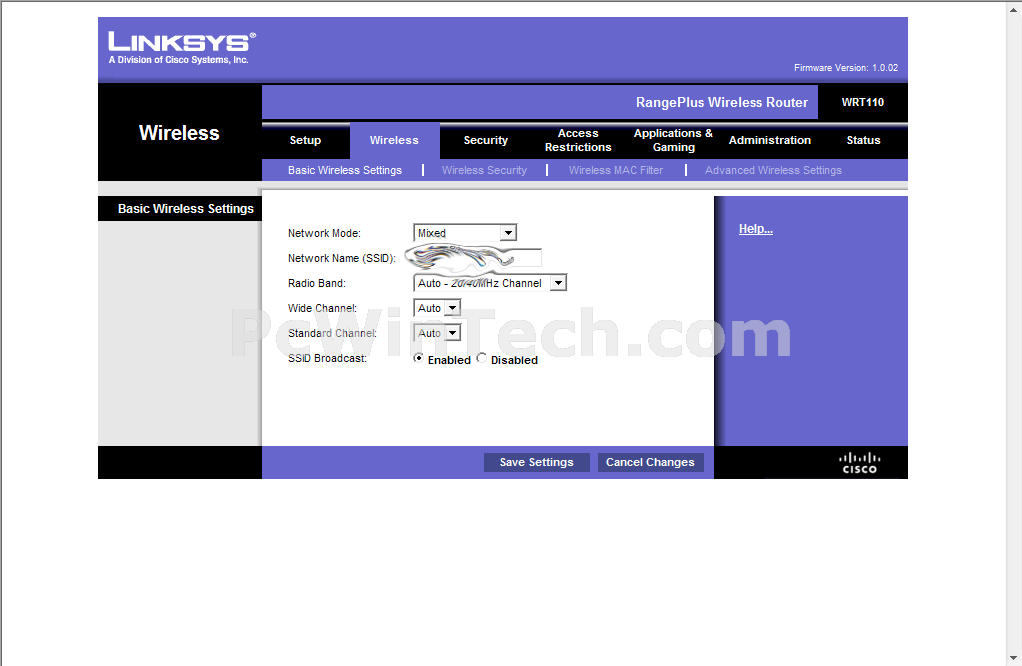1022x666 pixels.
Task: Open the Administration tab
Action: (x=770, y=140)
